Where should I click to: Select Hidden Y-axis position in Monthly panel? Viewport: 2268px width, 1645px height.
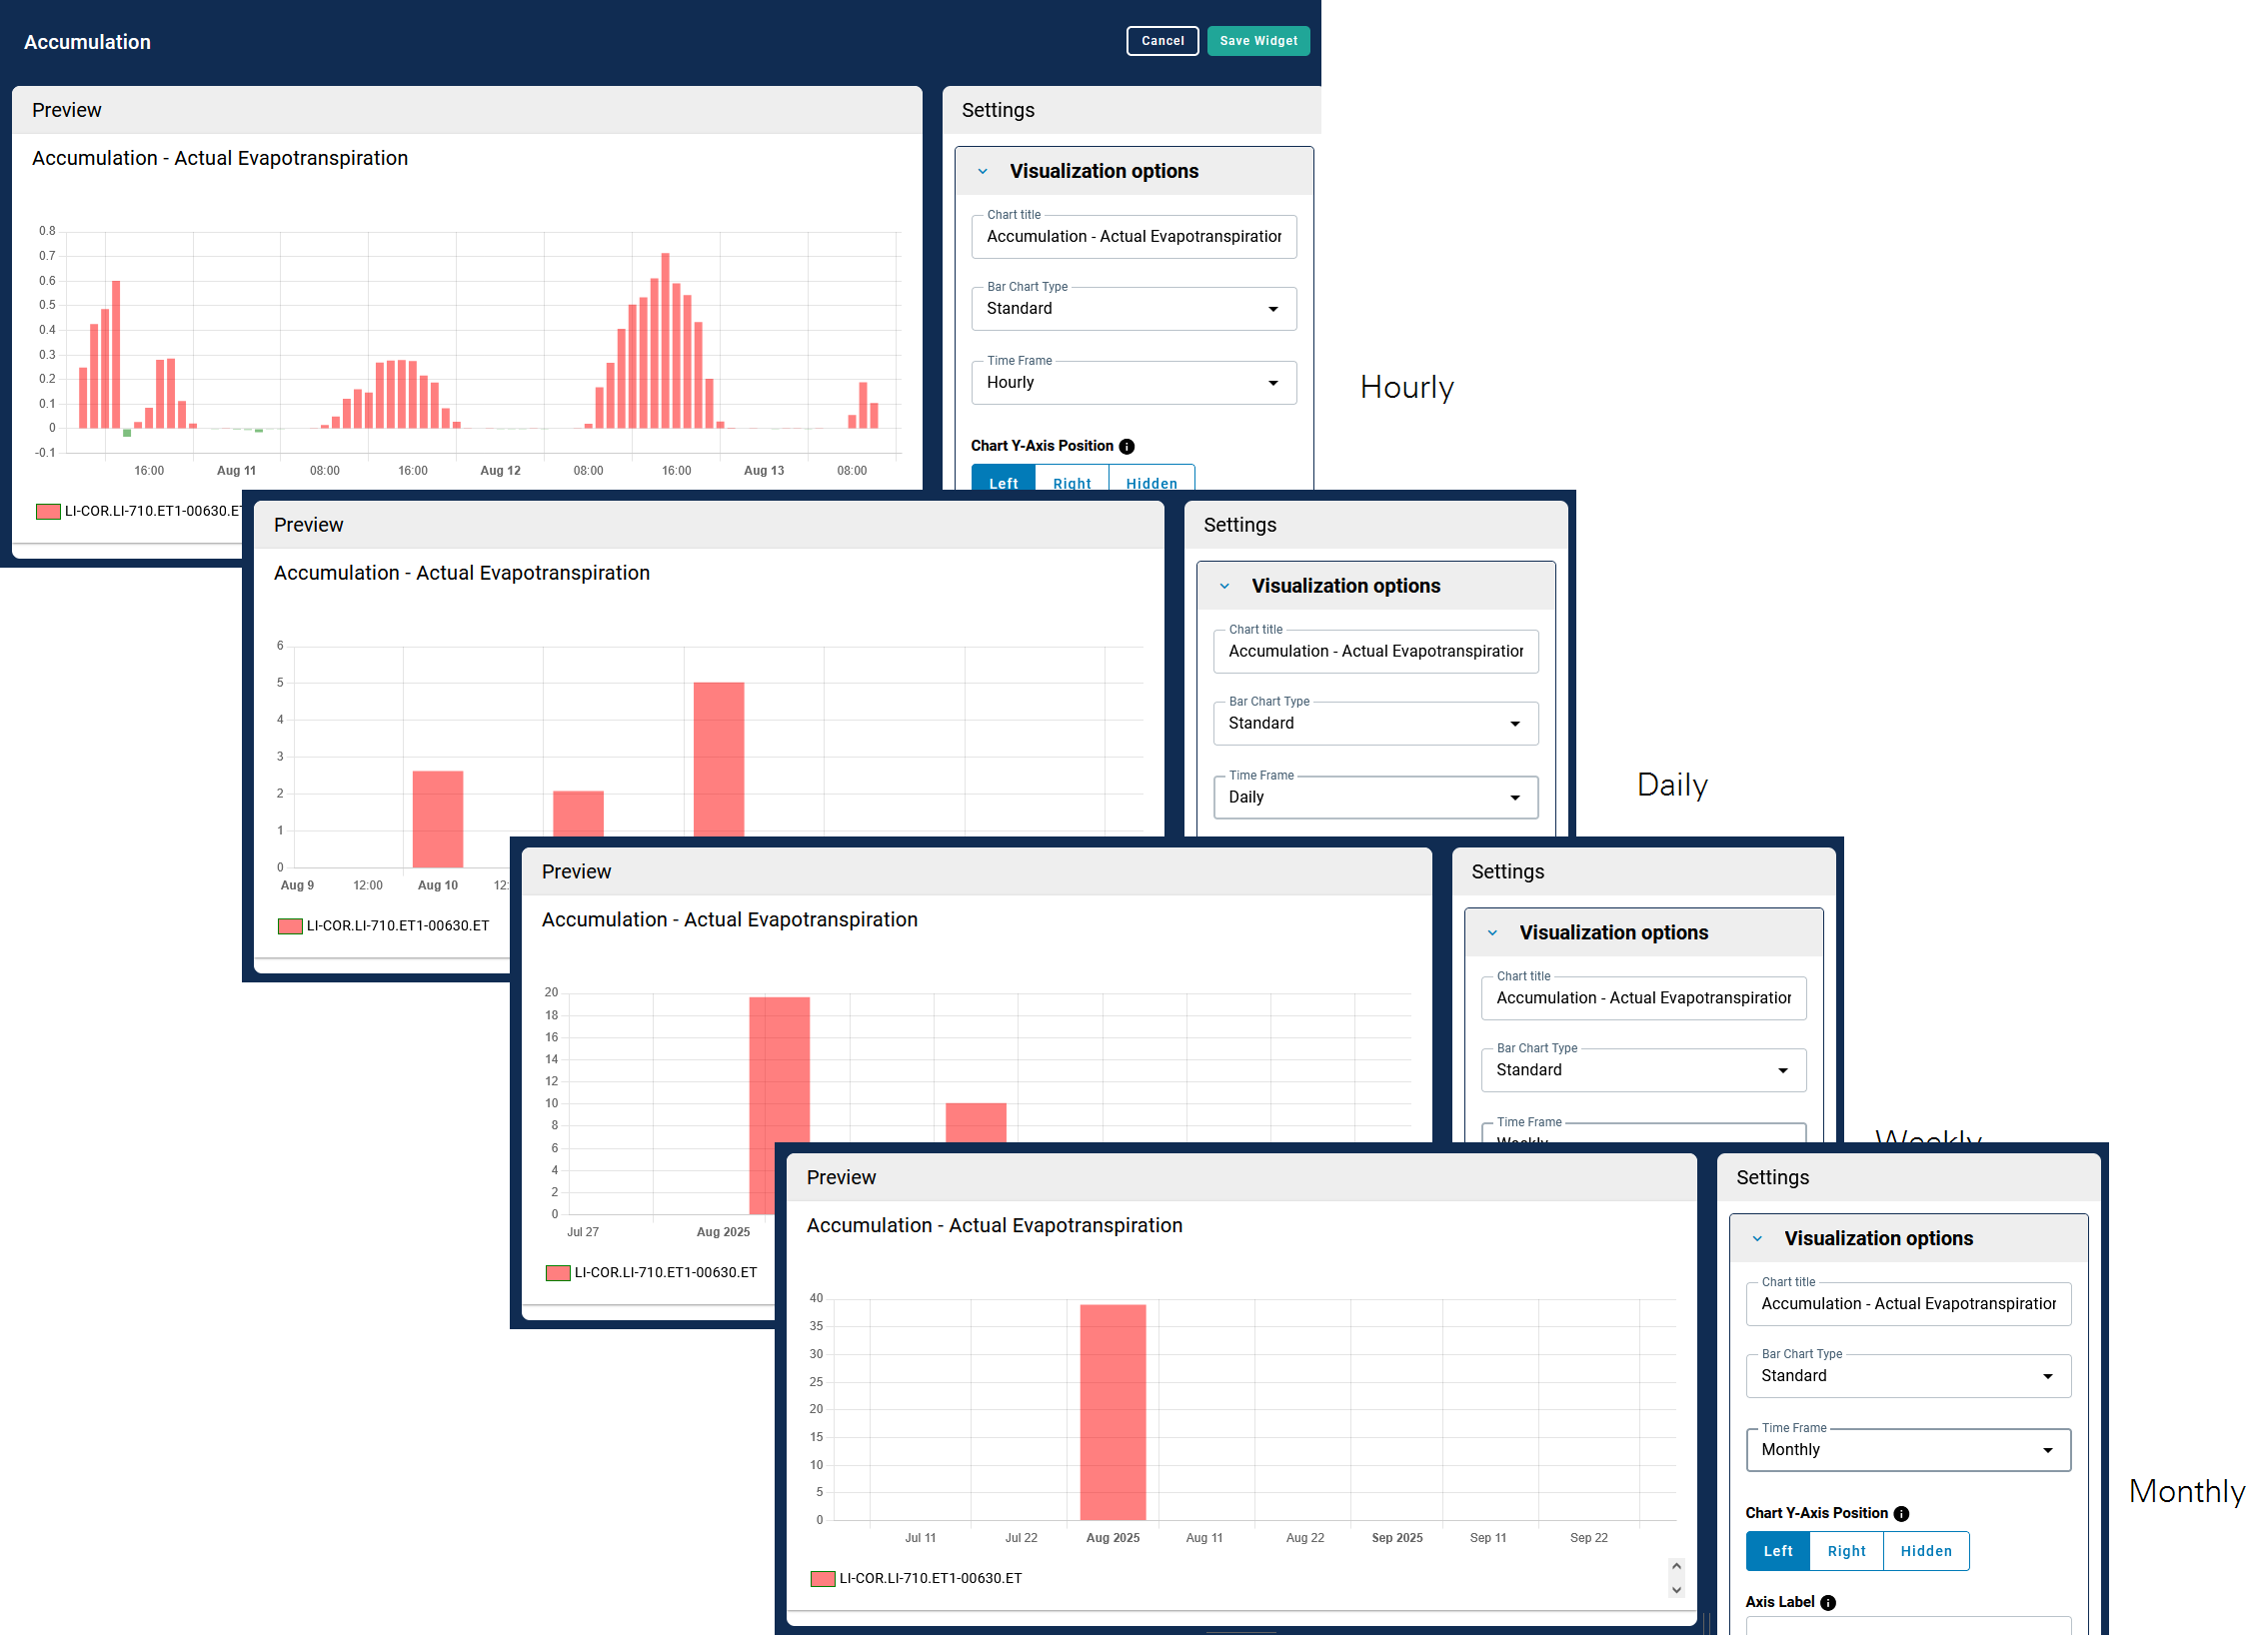1925,1551
